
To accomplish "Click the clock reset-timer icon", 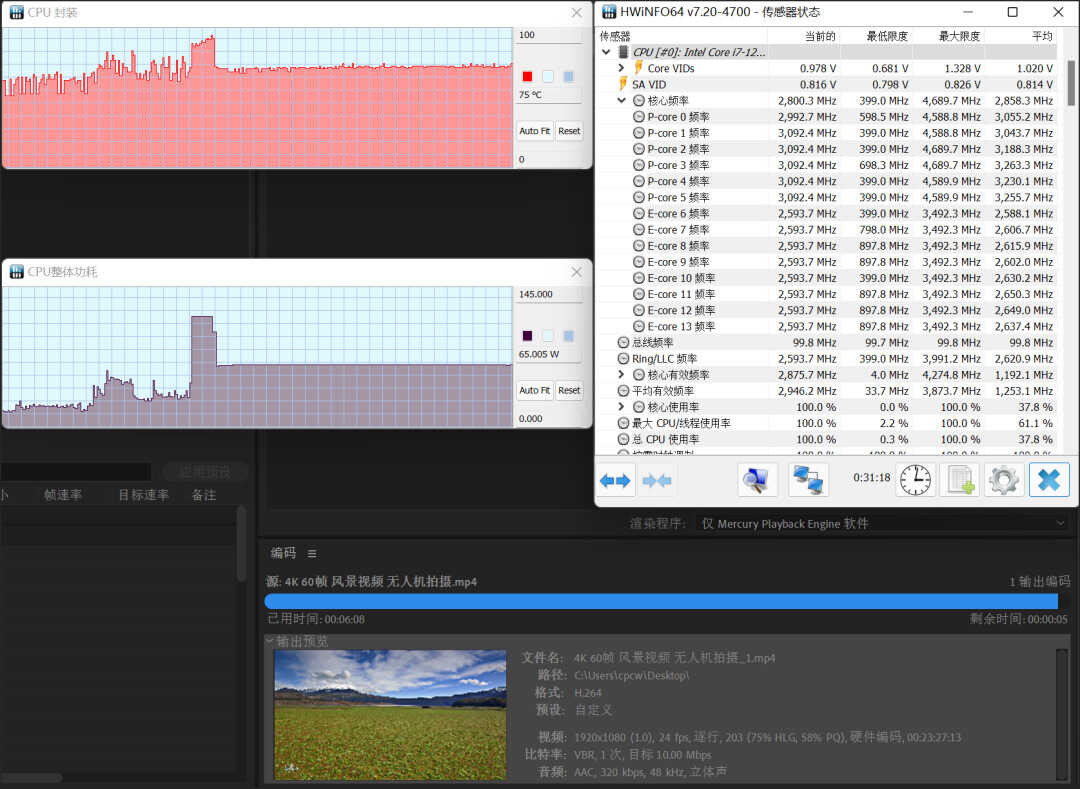I will 915,481.
